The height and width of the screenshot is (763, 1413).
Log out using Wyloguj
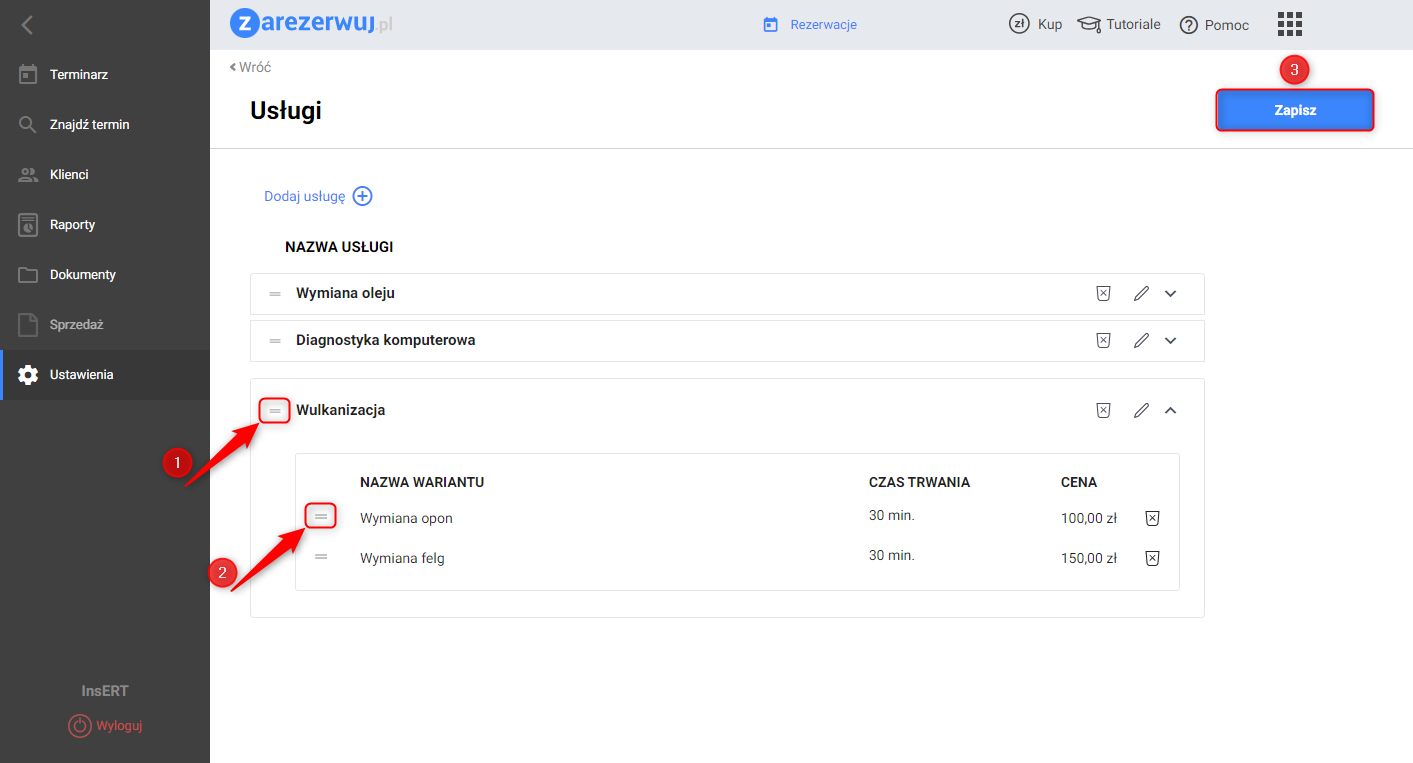coord(105,726)
